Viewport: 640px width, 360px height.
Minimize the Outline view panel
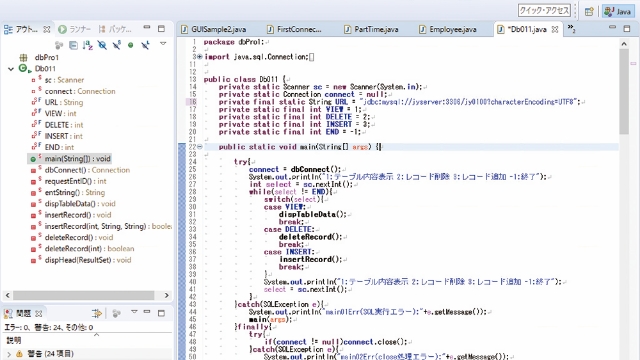pyautogui.click(x=147, y=27)
